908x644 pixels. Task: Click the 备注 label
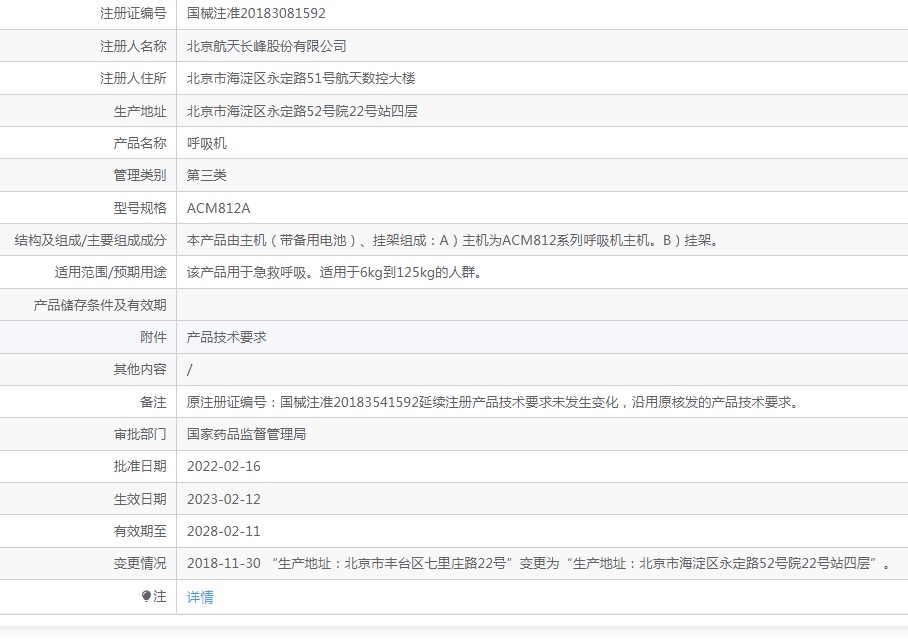(153, 402)
